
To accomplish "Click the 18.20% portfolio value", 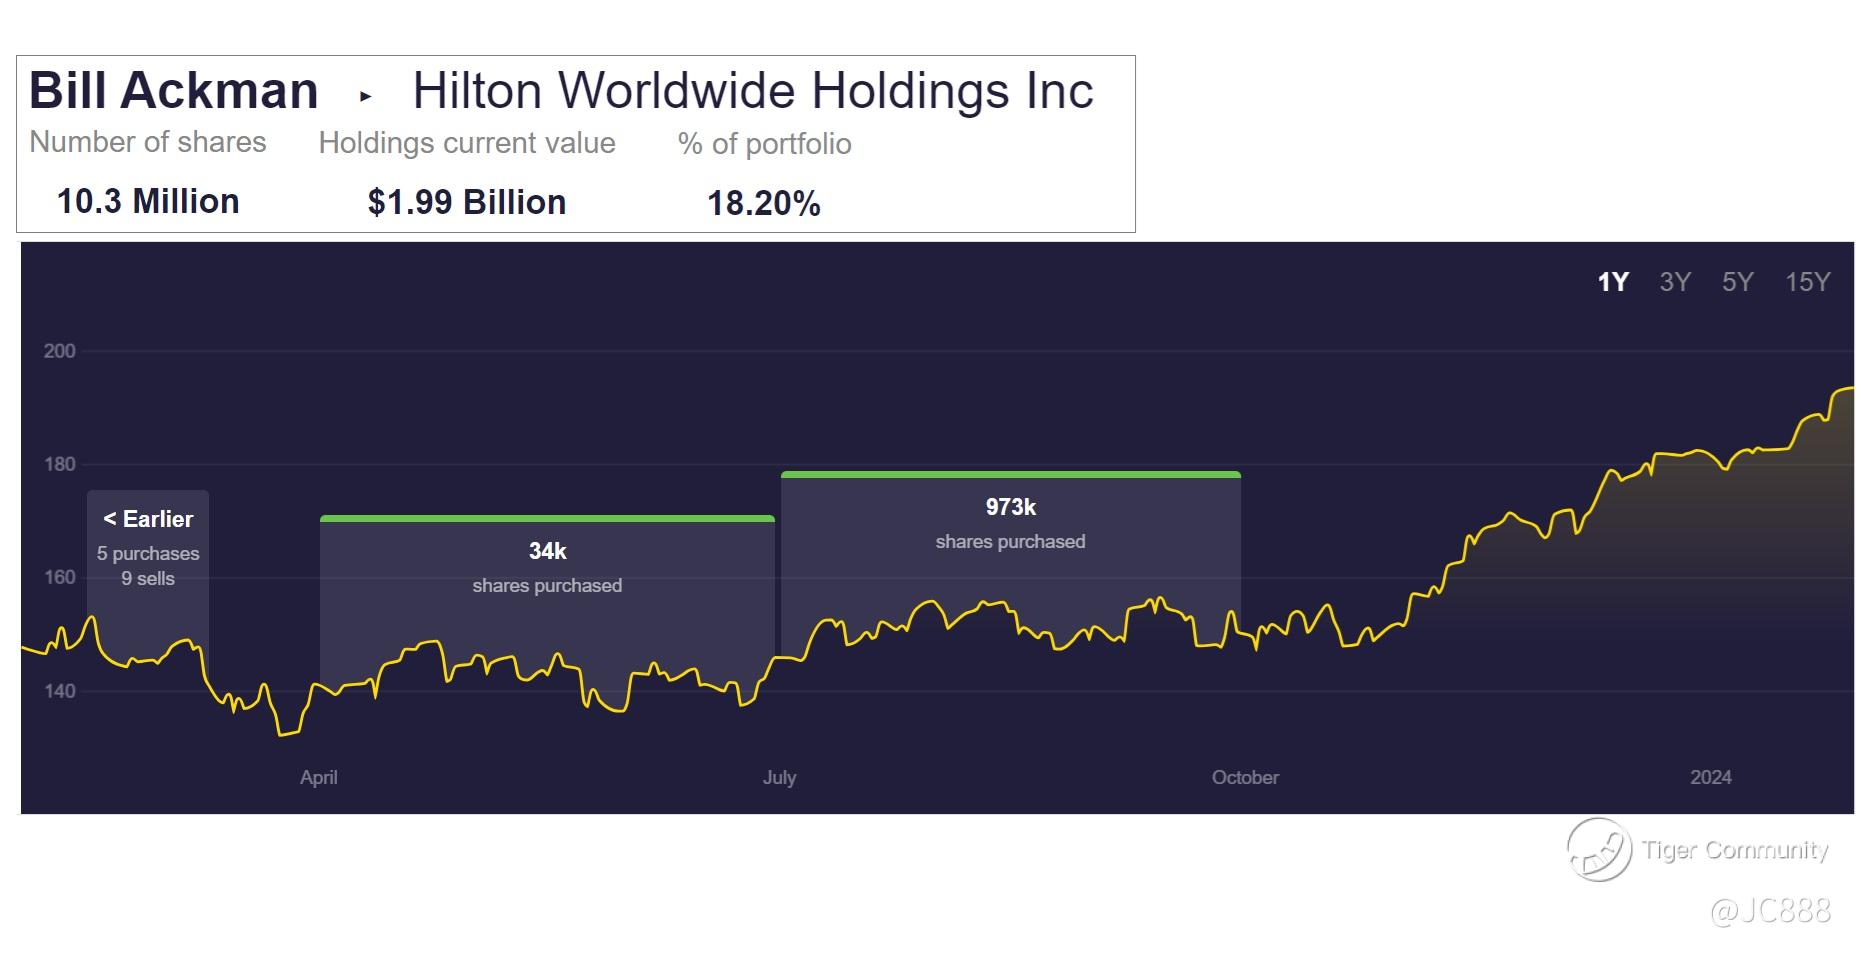I will pos(763,204).
